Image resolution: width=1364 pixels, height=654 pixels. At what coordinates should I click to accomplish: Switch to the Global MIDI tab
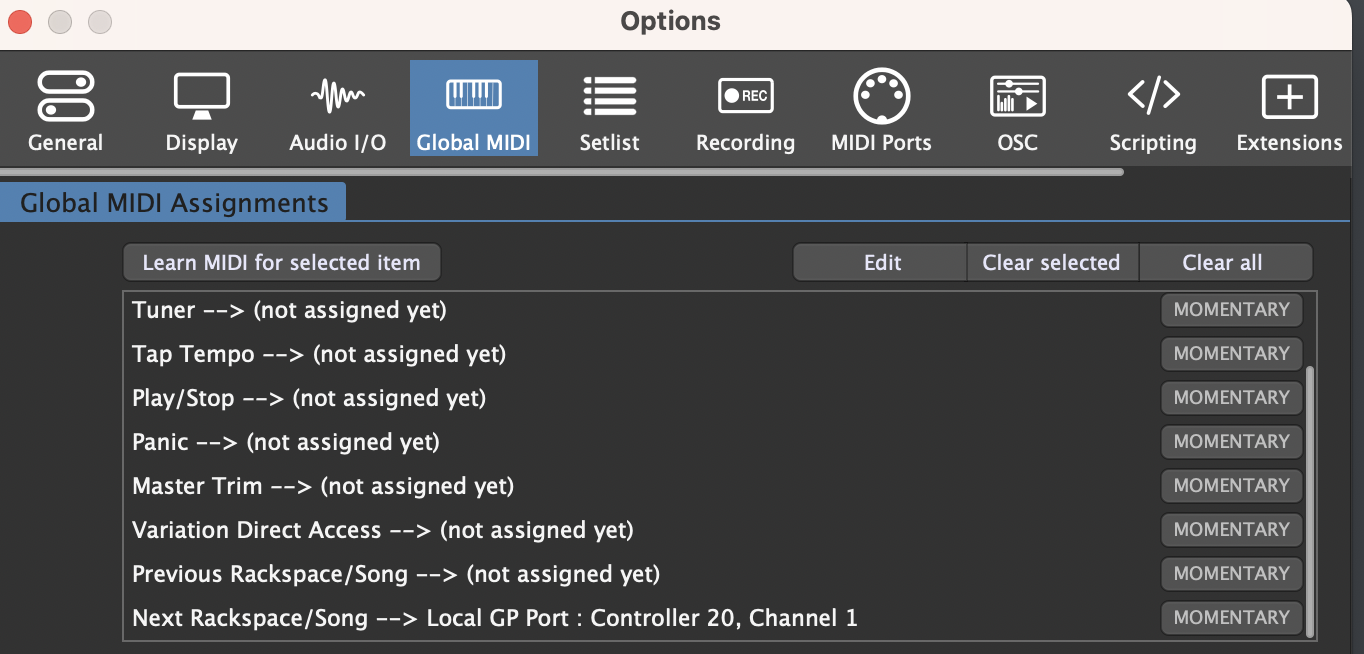point(474,108)
